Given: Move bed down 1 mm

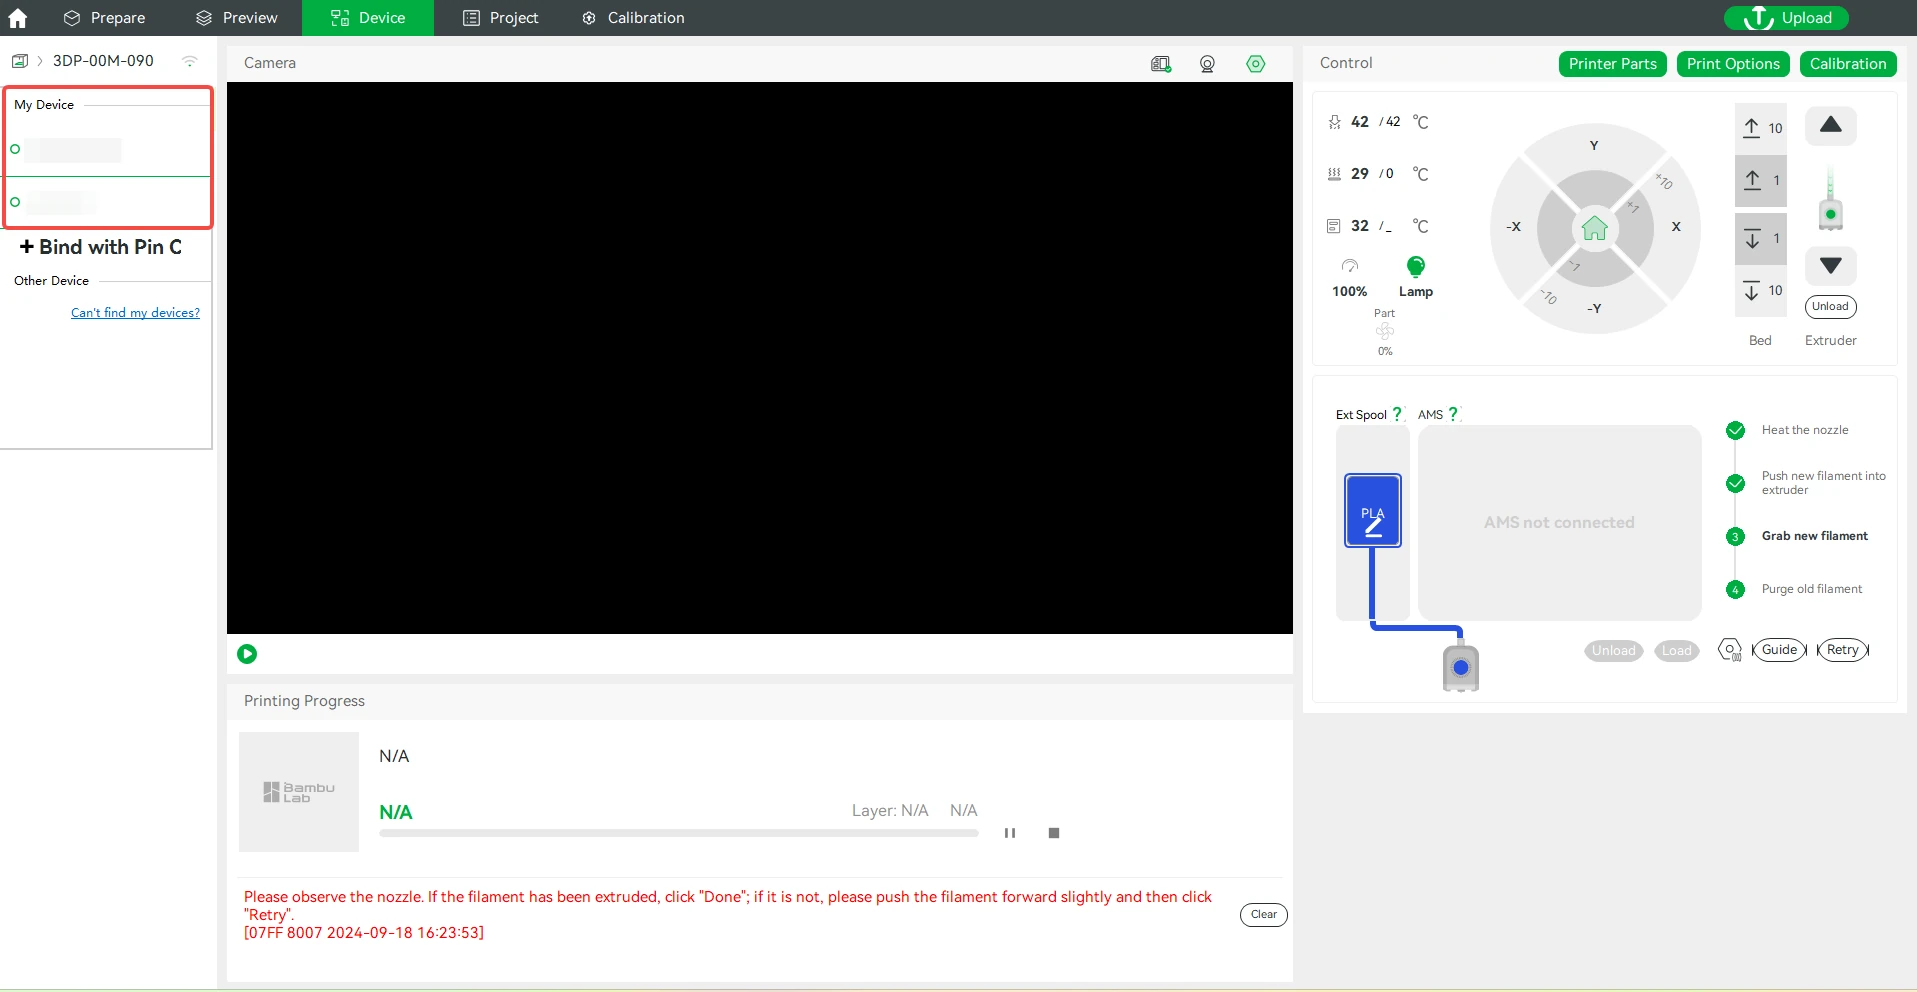Looking at the screenshot, I should click(x=1760, y=238).
